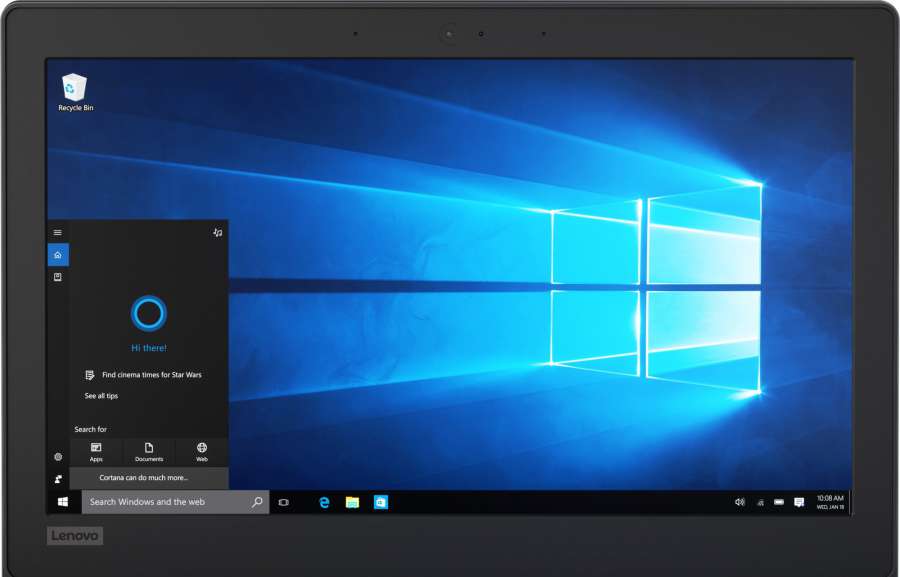Click the battery status tray icon
This screenshot has height=577, width=900.
pyautogui.click(x=779, y=502)
